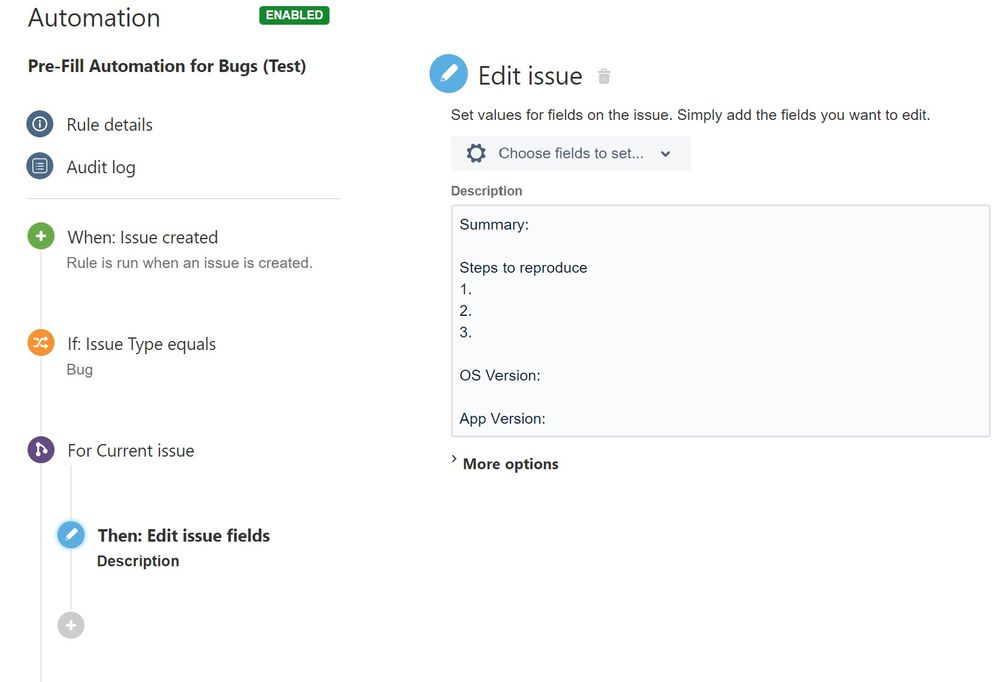
Task: Select the If: Issue Type equals step
Action: point(141,344)
